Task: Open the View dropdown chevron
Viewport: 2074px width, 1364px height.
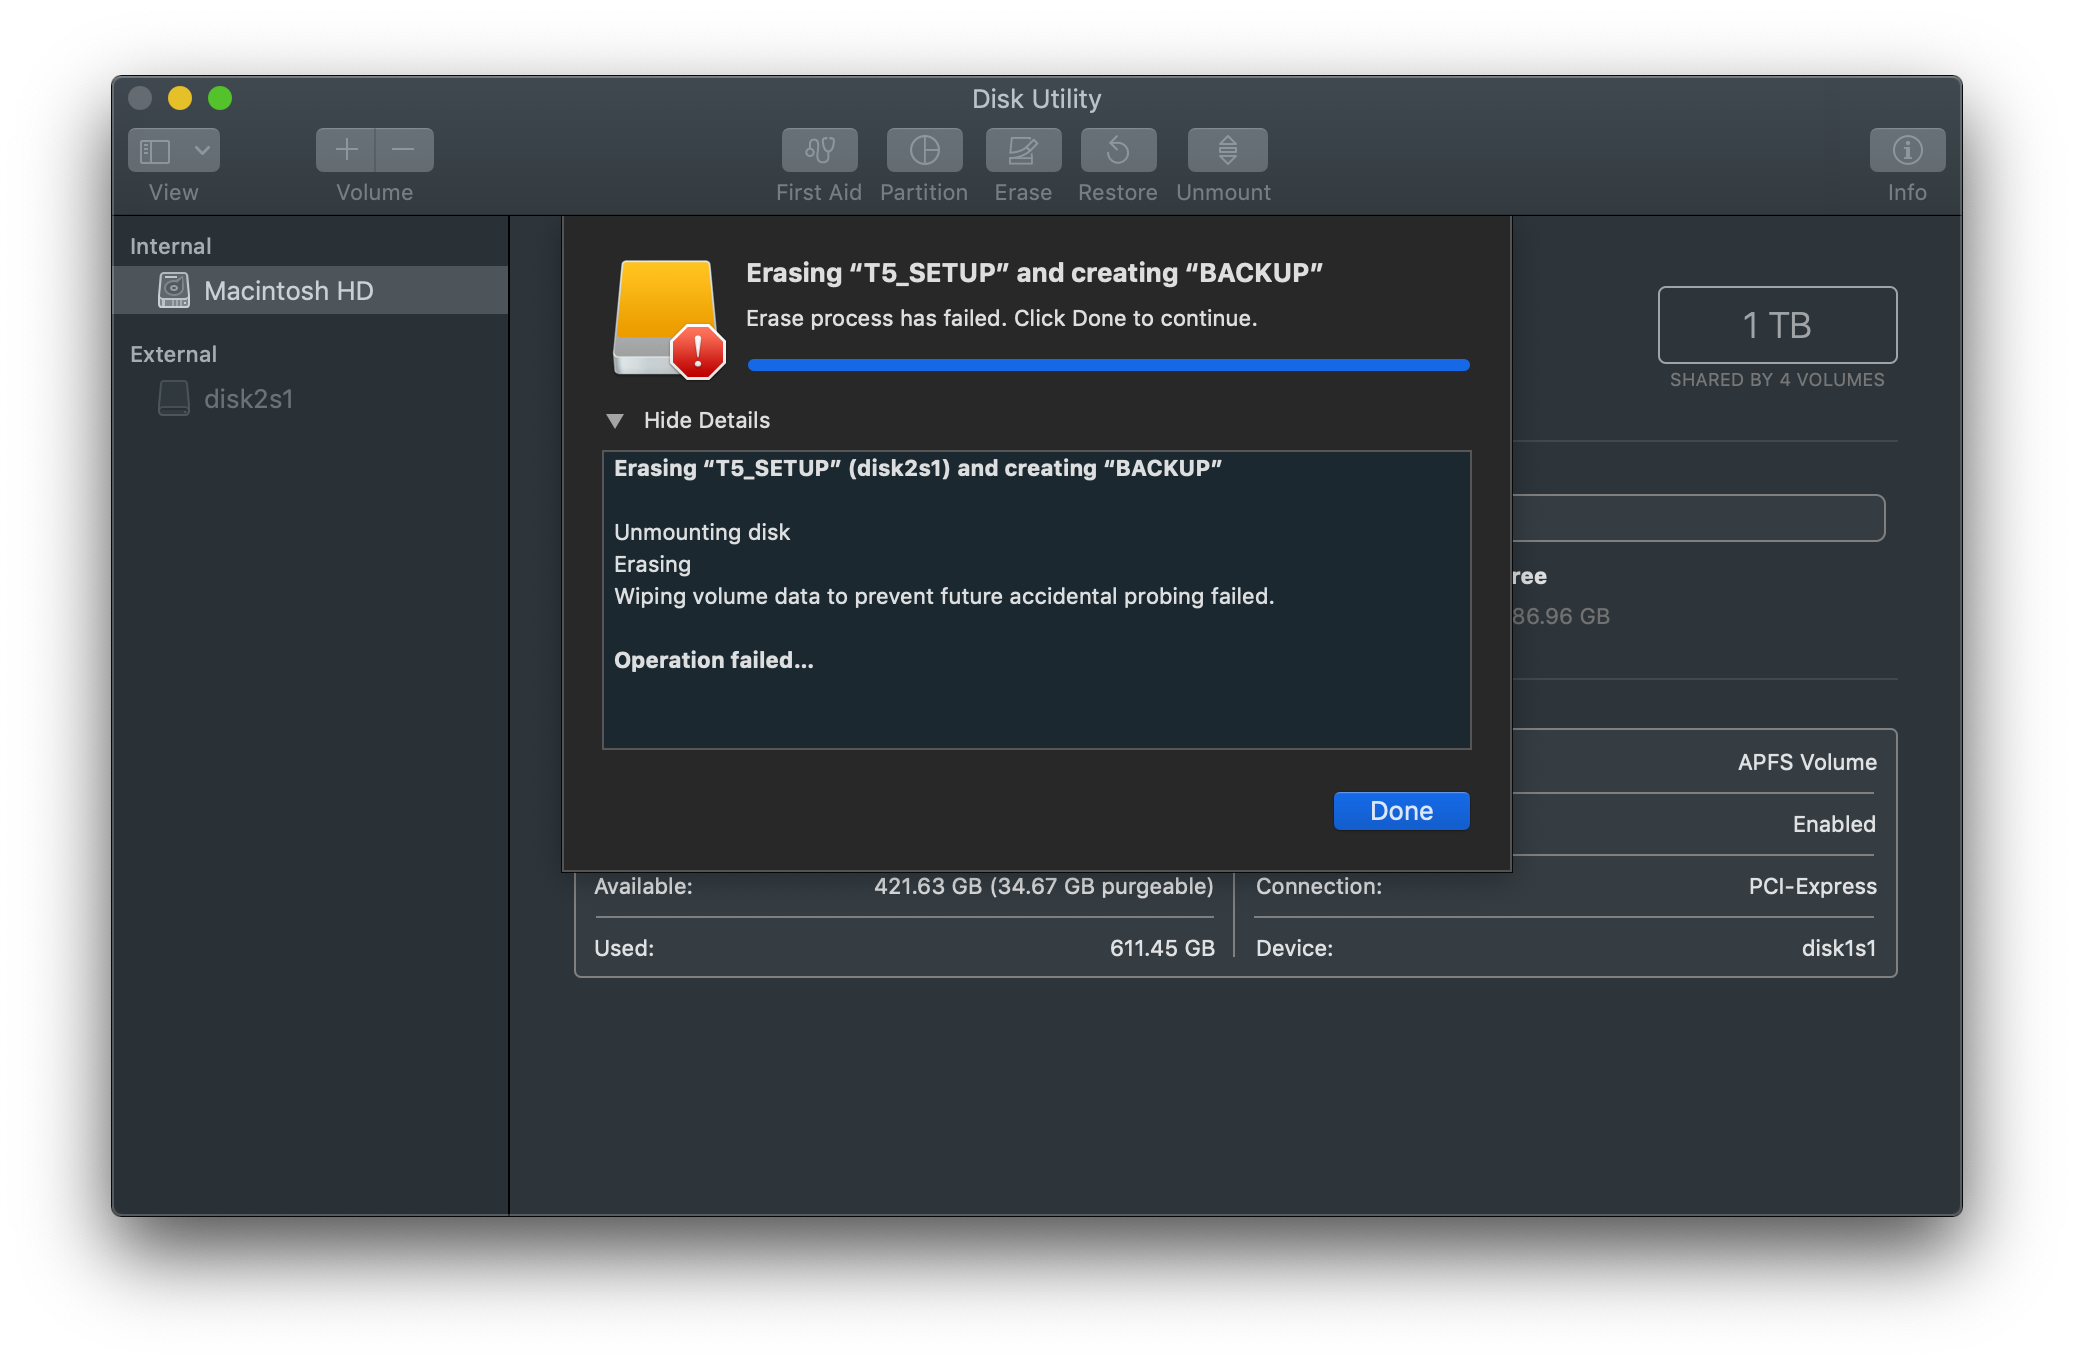Action: coord(202,150)
